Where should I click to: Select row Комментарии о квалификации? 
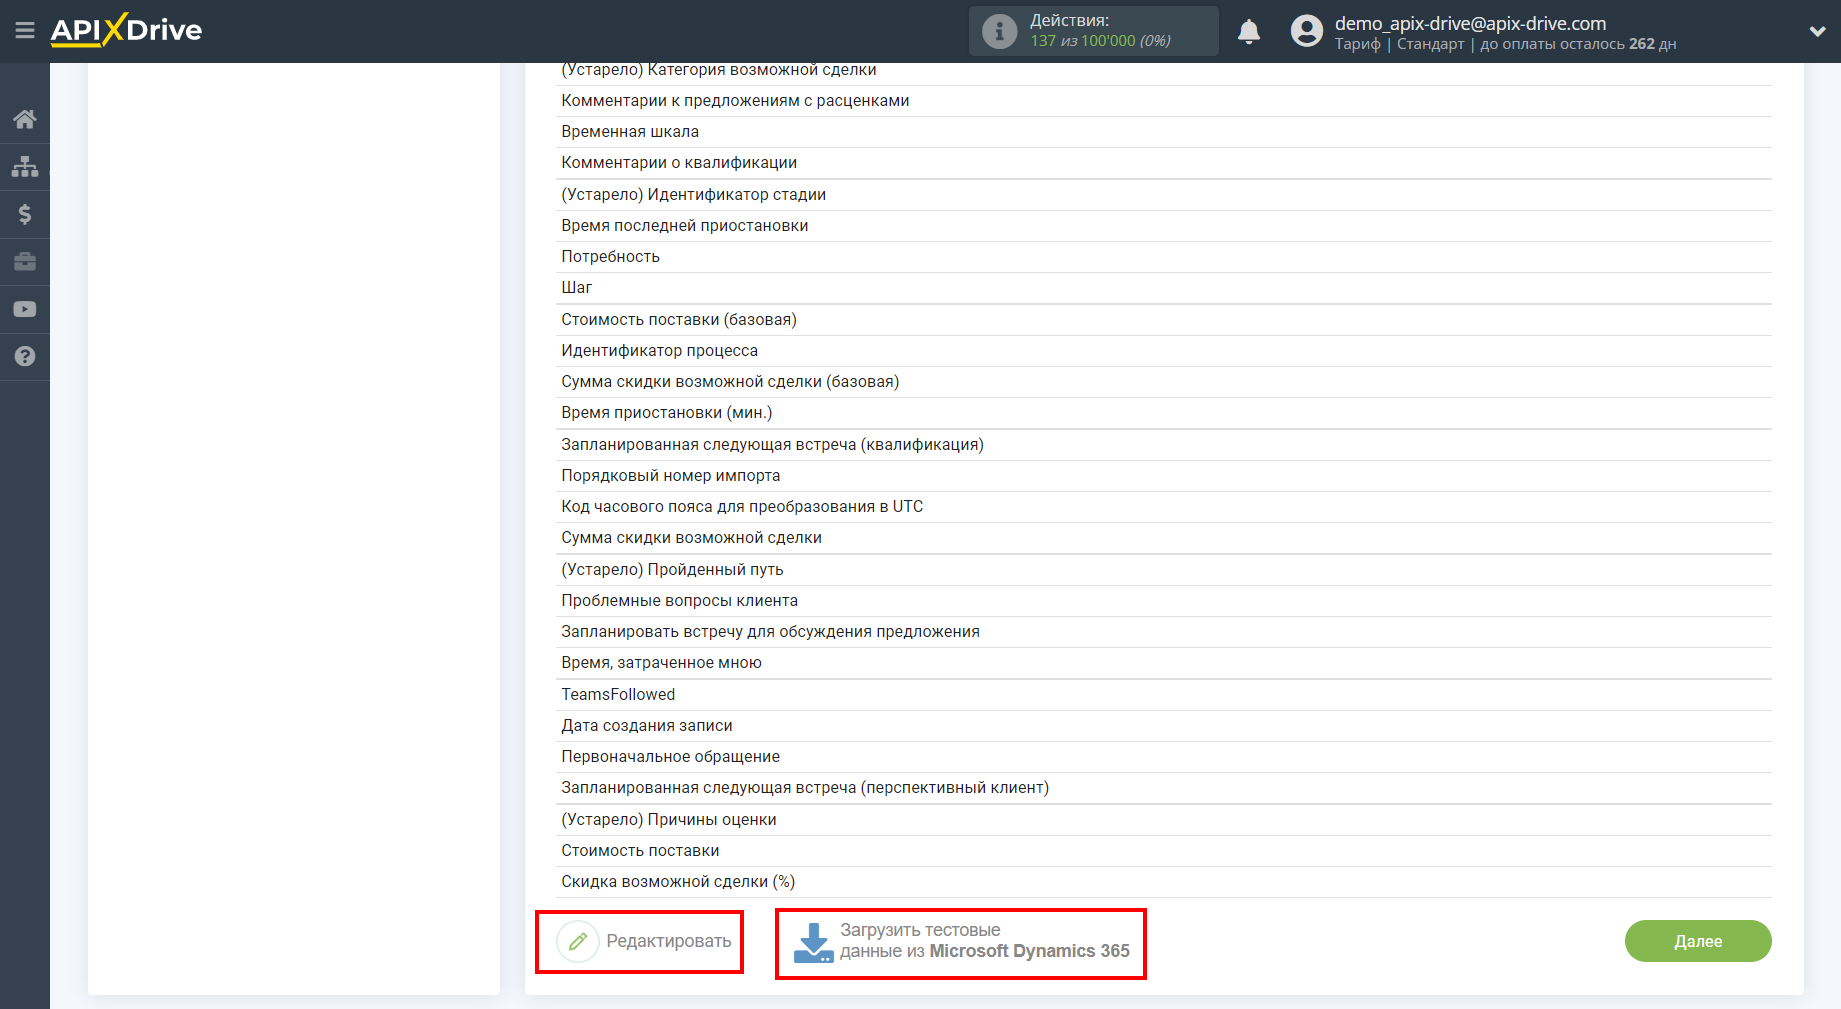1164,163
